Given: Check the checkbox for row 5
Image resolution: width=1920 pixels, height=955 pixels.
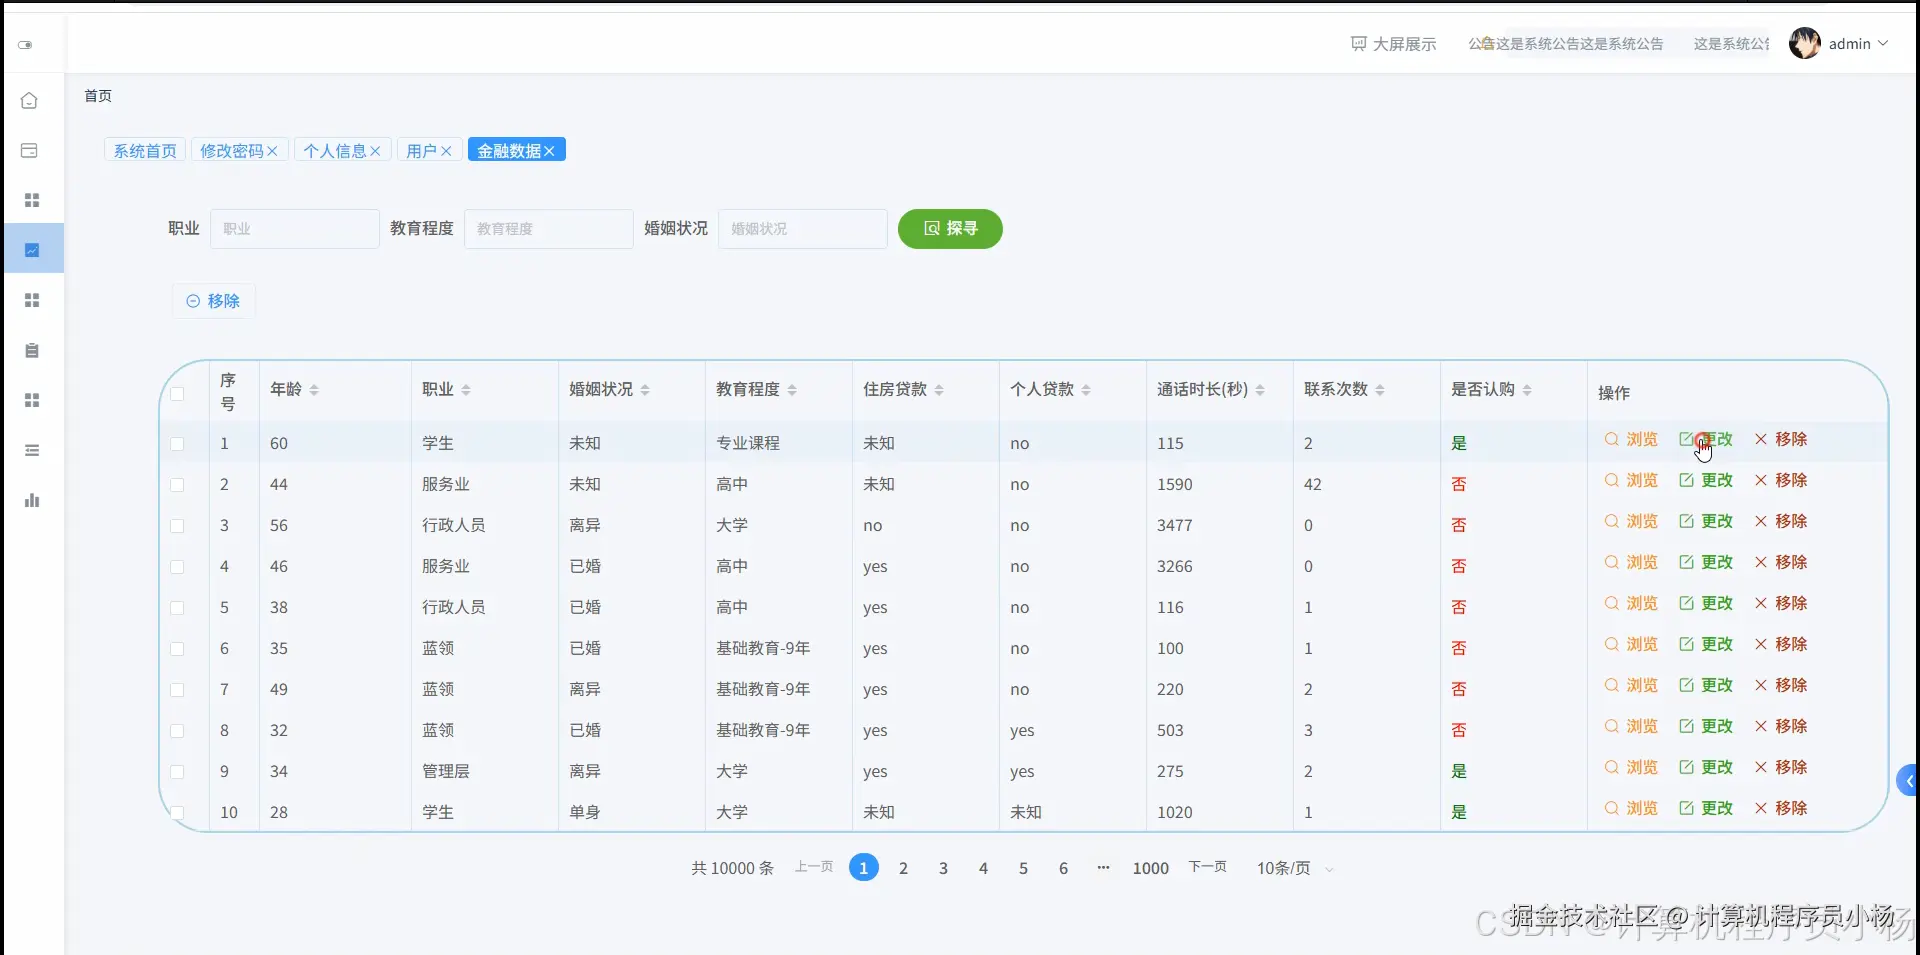Looking at the screenshot, I should (177, 608).
